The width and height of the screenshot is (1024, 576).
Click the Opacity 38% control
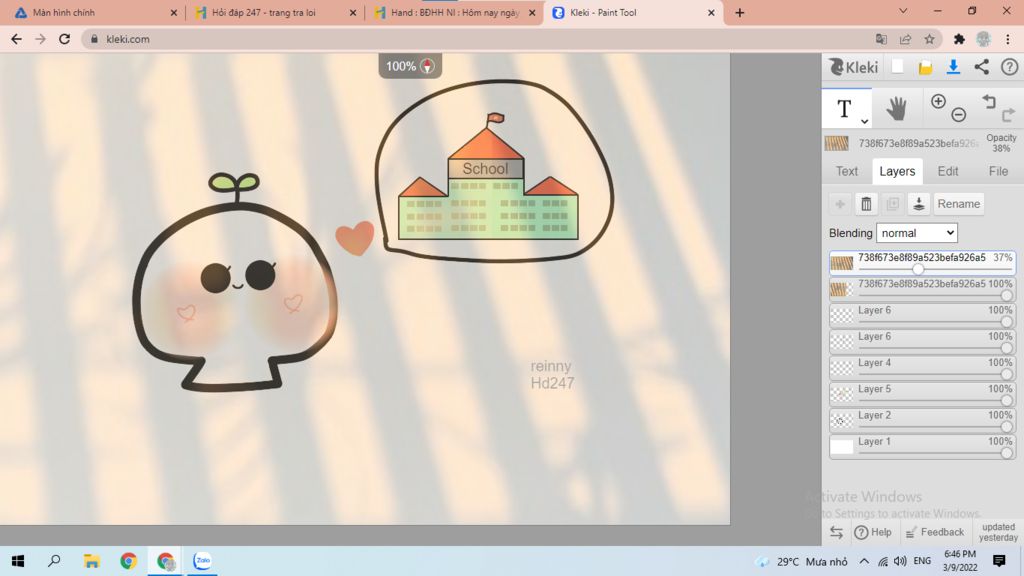coord(1000,143)
